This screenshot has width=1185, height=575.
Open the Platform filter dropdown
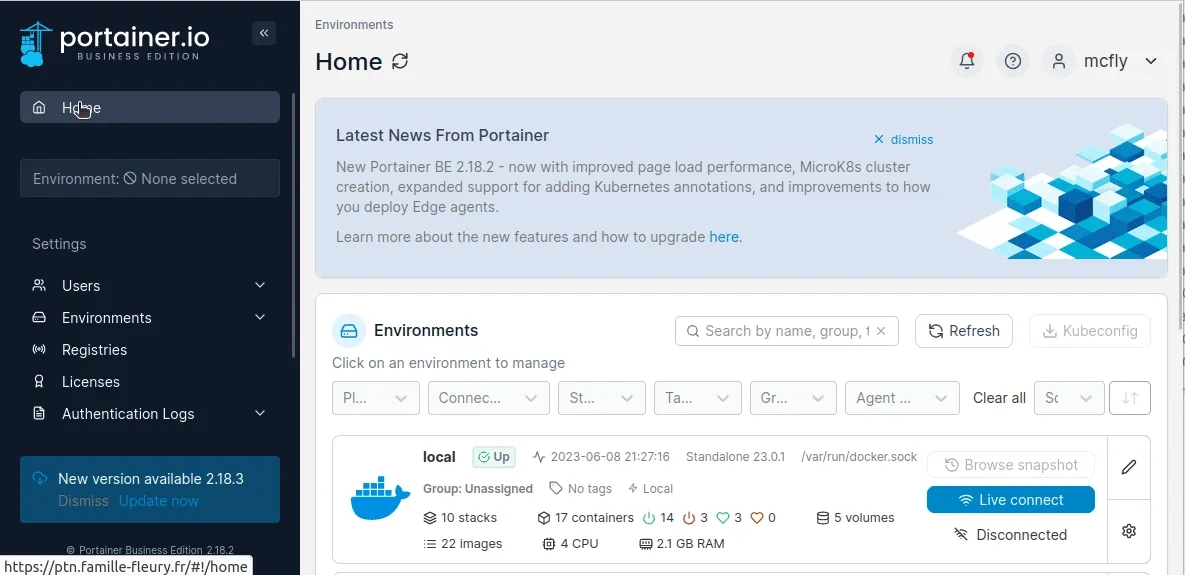[375, 398]
